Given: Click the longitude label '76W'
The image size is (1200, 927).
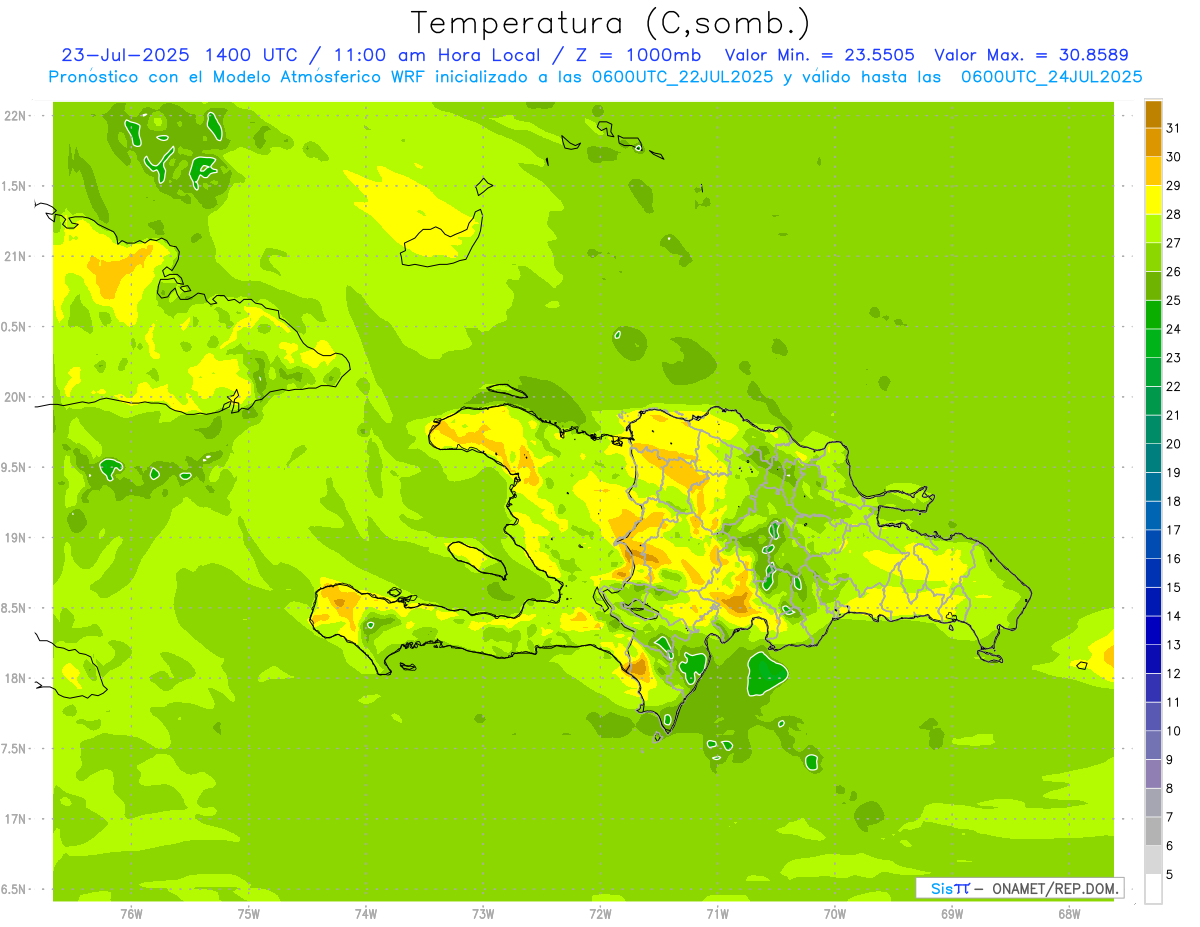Looking at the screenshot, I should pyautogui.click(x=131, y=914).
